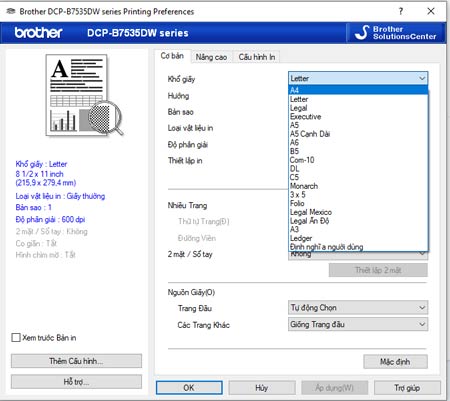The width and height of the screenshot is (450, 401).
Task: Select A4 from the paper size list
Action: click(x=358, y=90)
